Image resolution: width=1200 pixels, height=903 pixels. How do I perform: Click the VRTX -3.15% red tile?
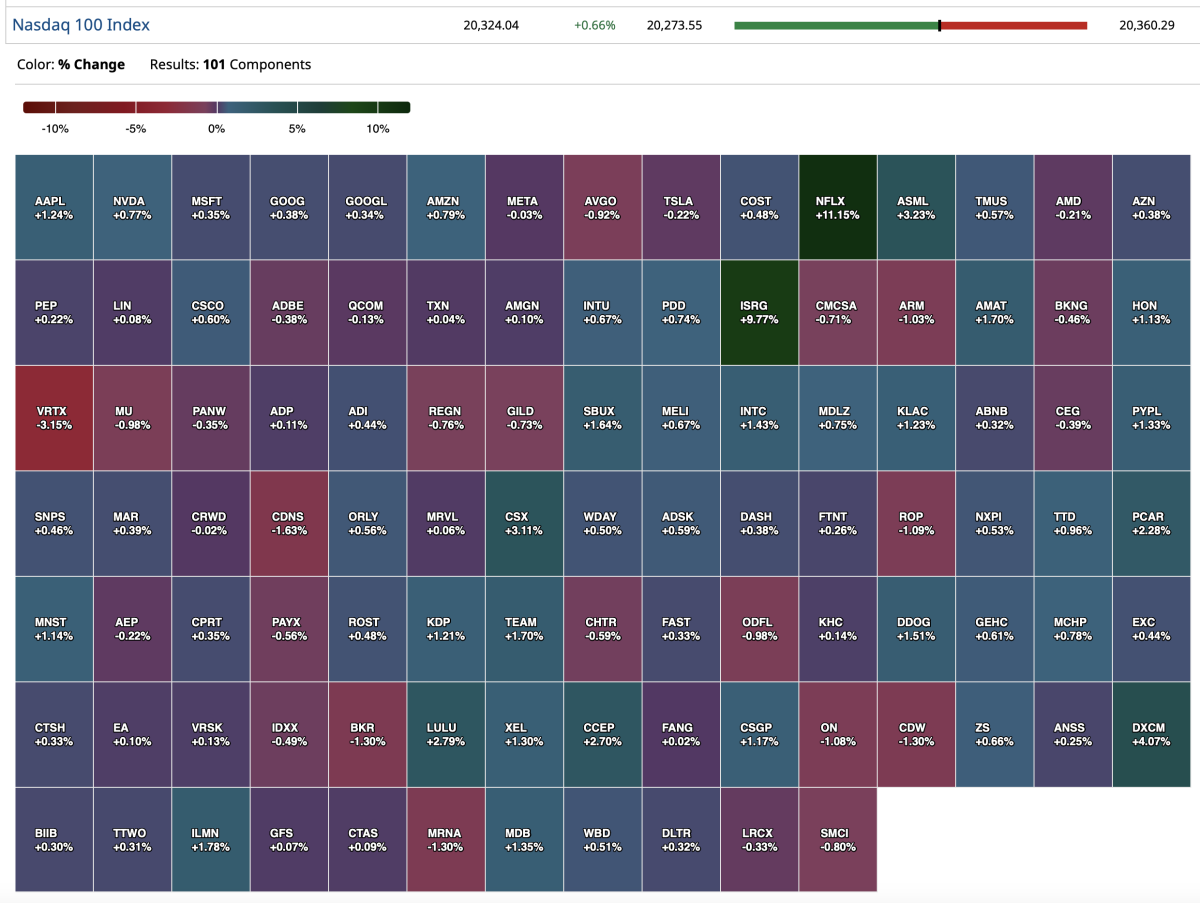click(x=54, y=417)
